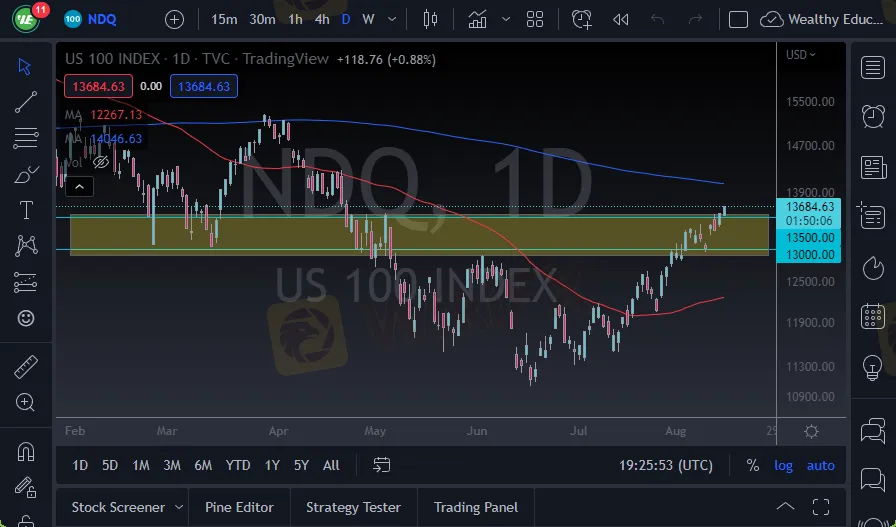This screenshot has height=527, width=896.
Task: Open the Pine Editor tab
Action: pyautogui.click(x=239, y=507)
